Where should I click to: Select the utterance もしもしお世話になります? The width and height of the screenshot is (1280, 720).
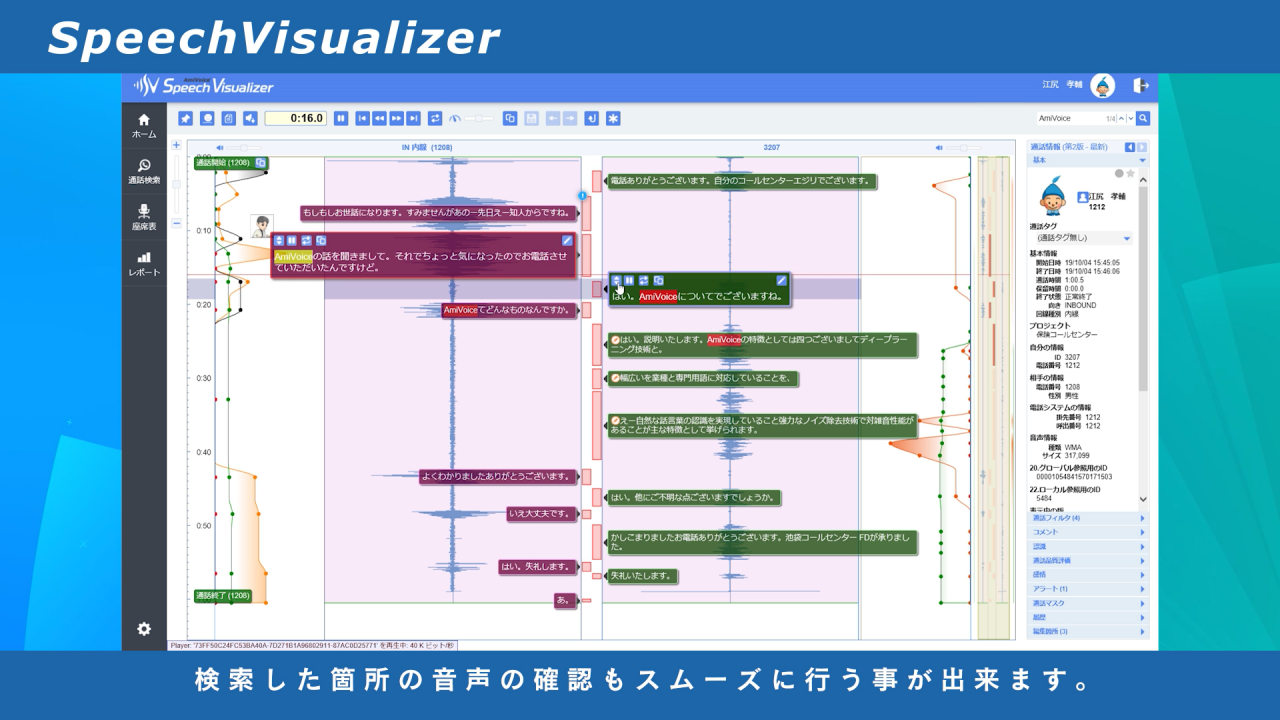coord(438,213)
